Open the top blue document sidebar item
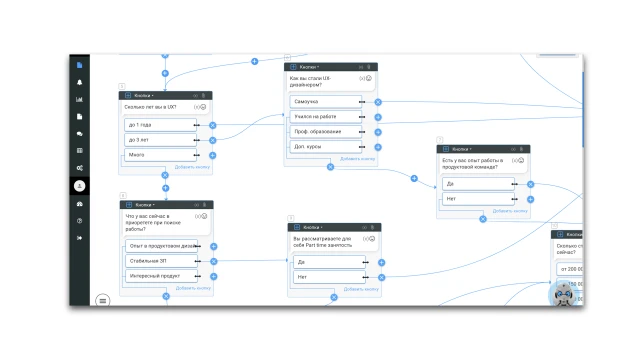This screenshot has height=360, width=640. [x=80, y=65]
